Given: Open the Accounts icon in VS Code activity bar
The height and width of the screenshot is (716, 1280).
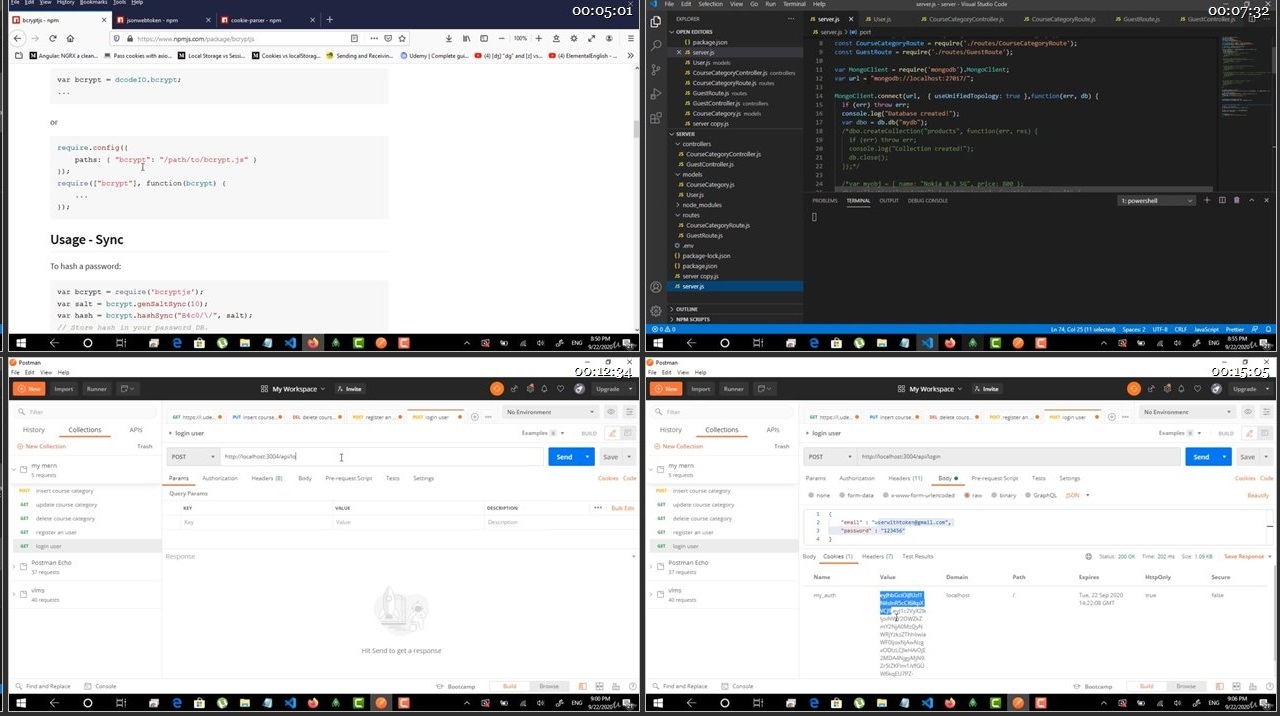Looking at the screenshot, I should click(x=656, y=286).
